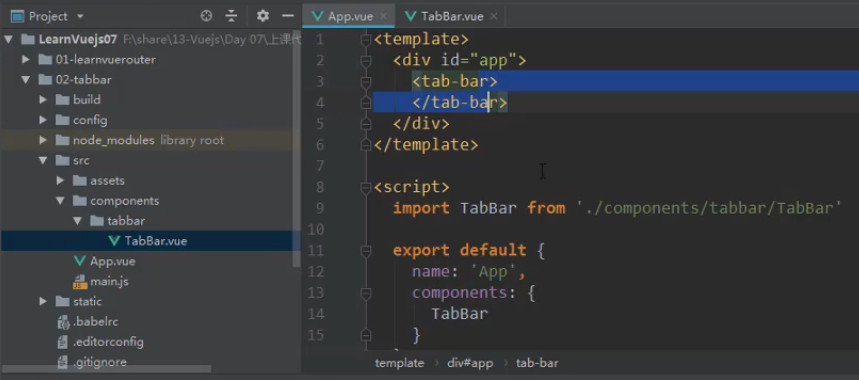The width and height of the screenshot is (859, 380).
Task: Expand the static folder
Action: click(x=43, y=301)
